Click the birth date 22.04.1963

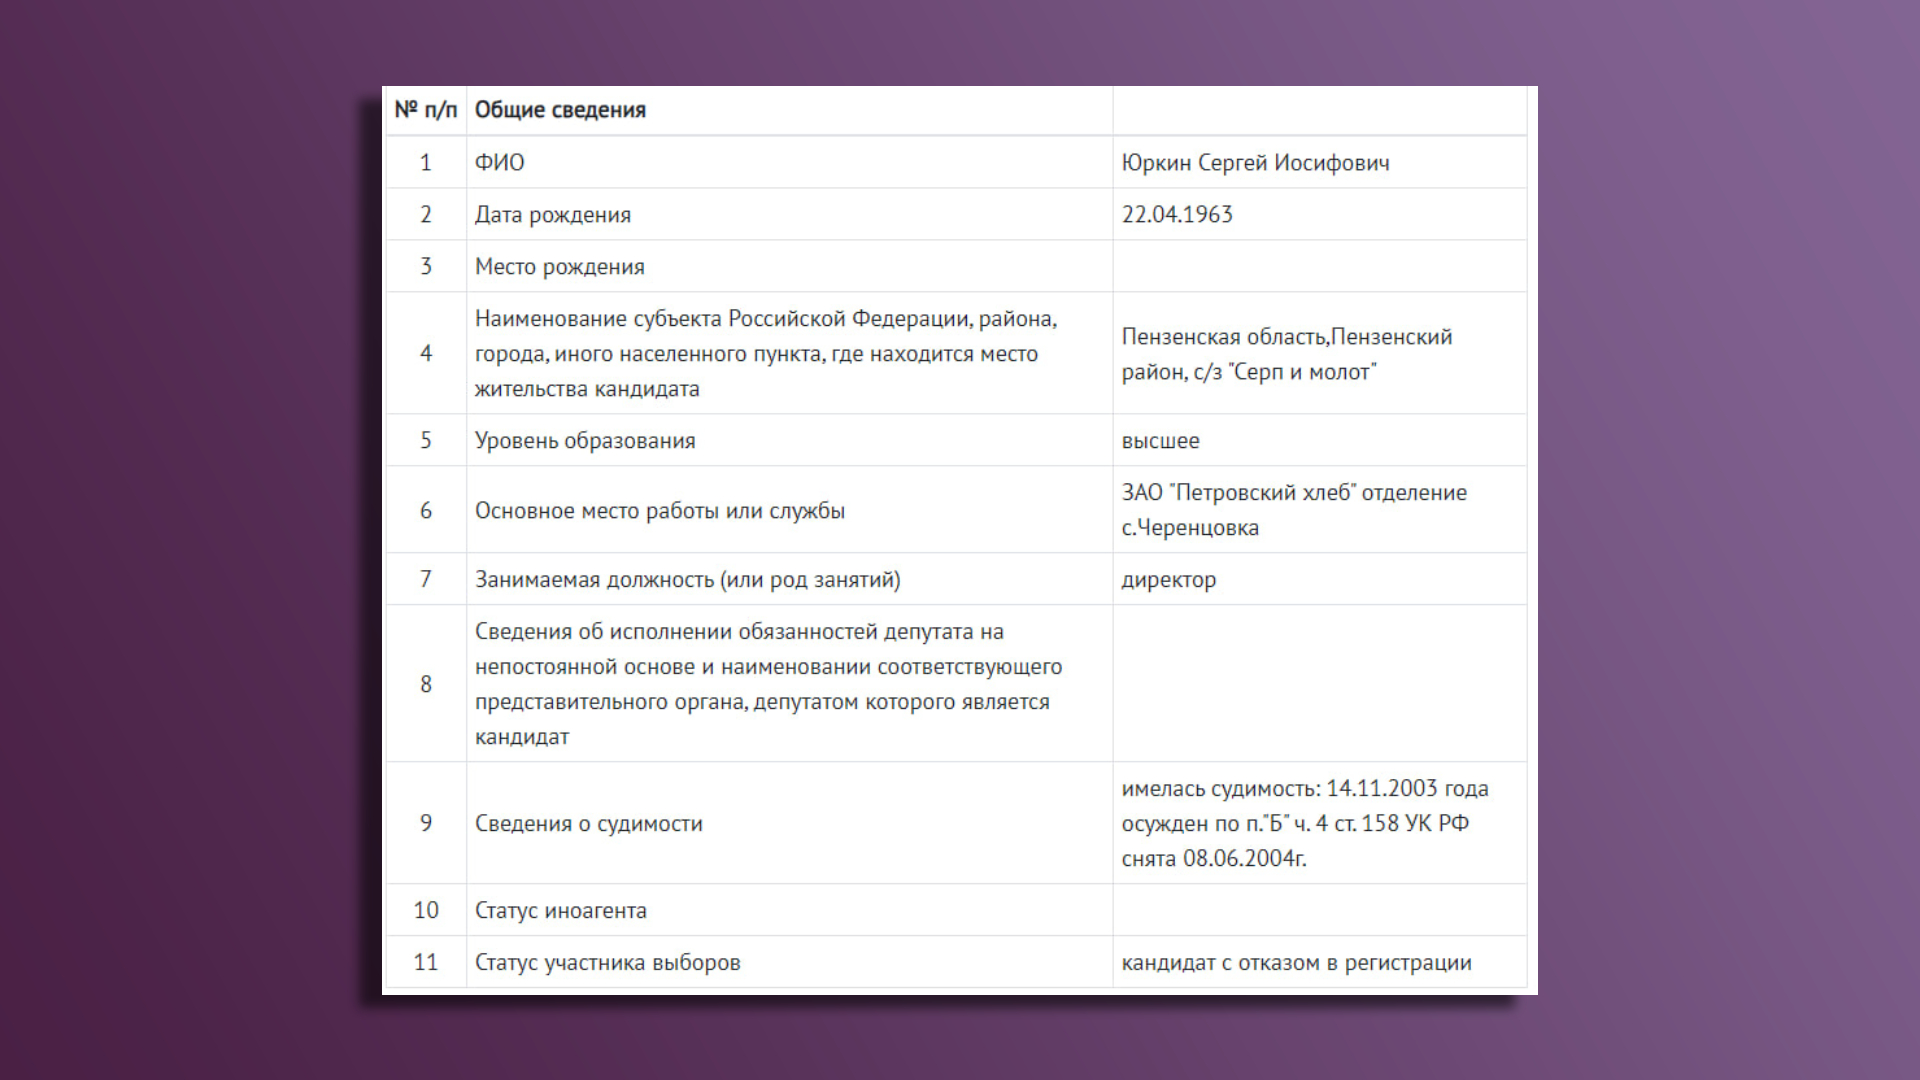[1177, 215]
